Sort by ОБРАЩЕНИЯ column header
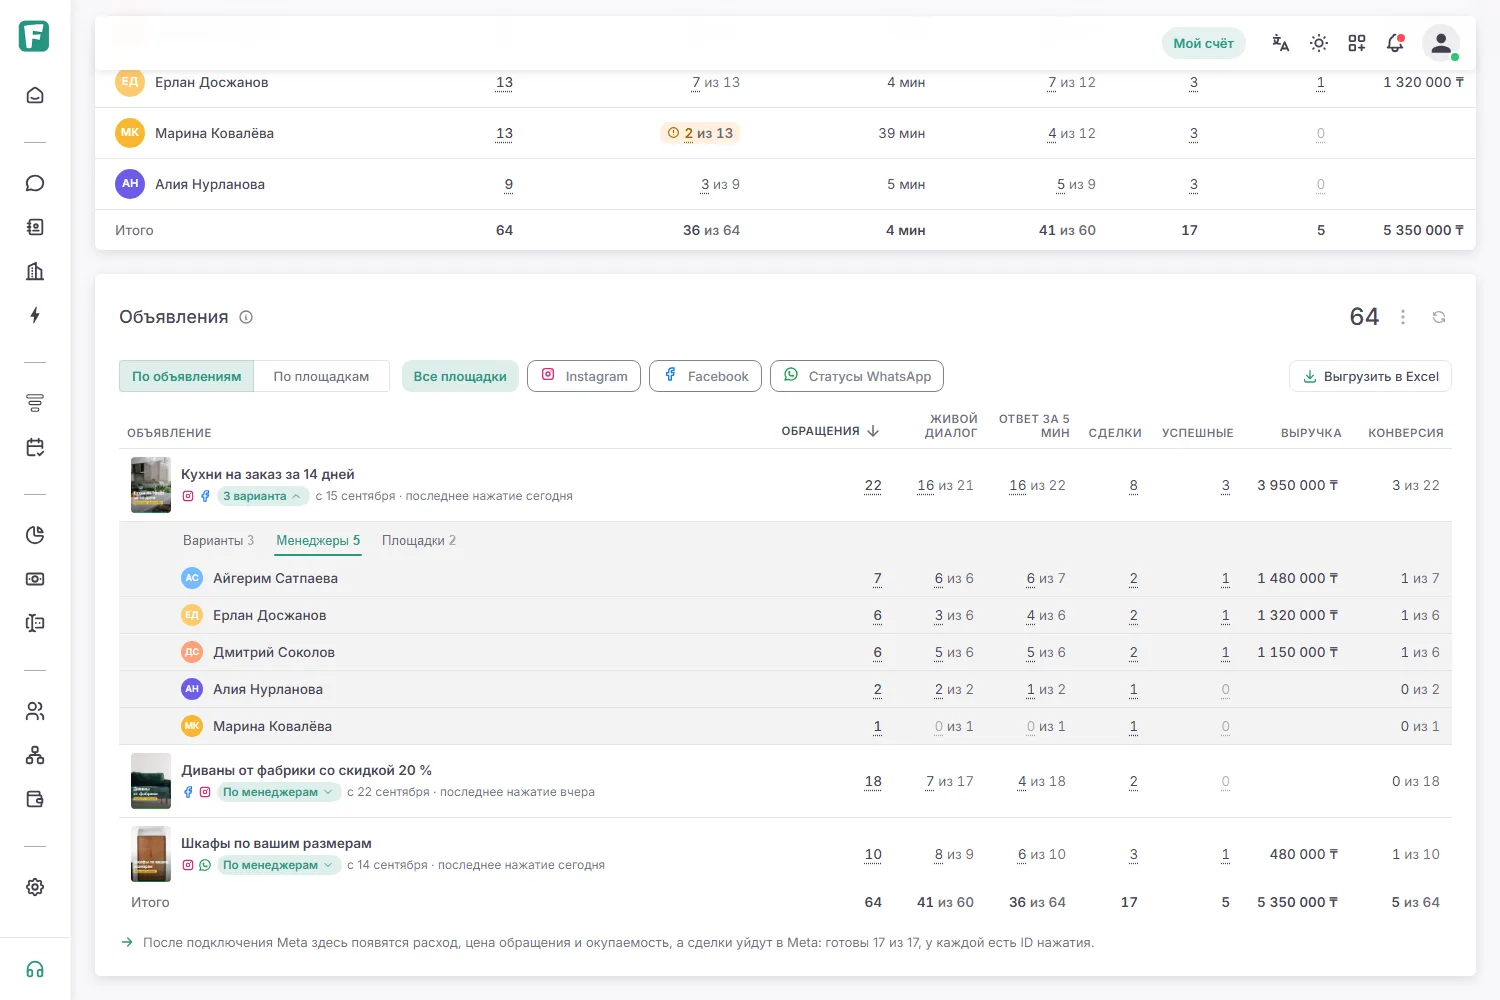The image size is (1500, 1000). (830, 431)
